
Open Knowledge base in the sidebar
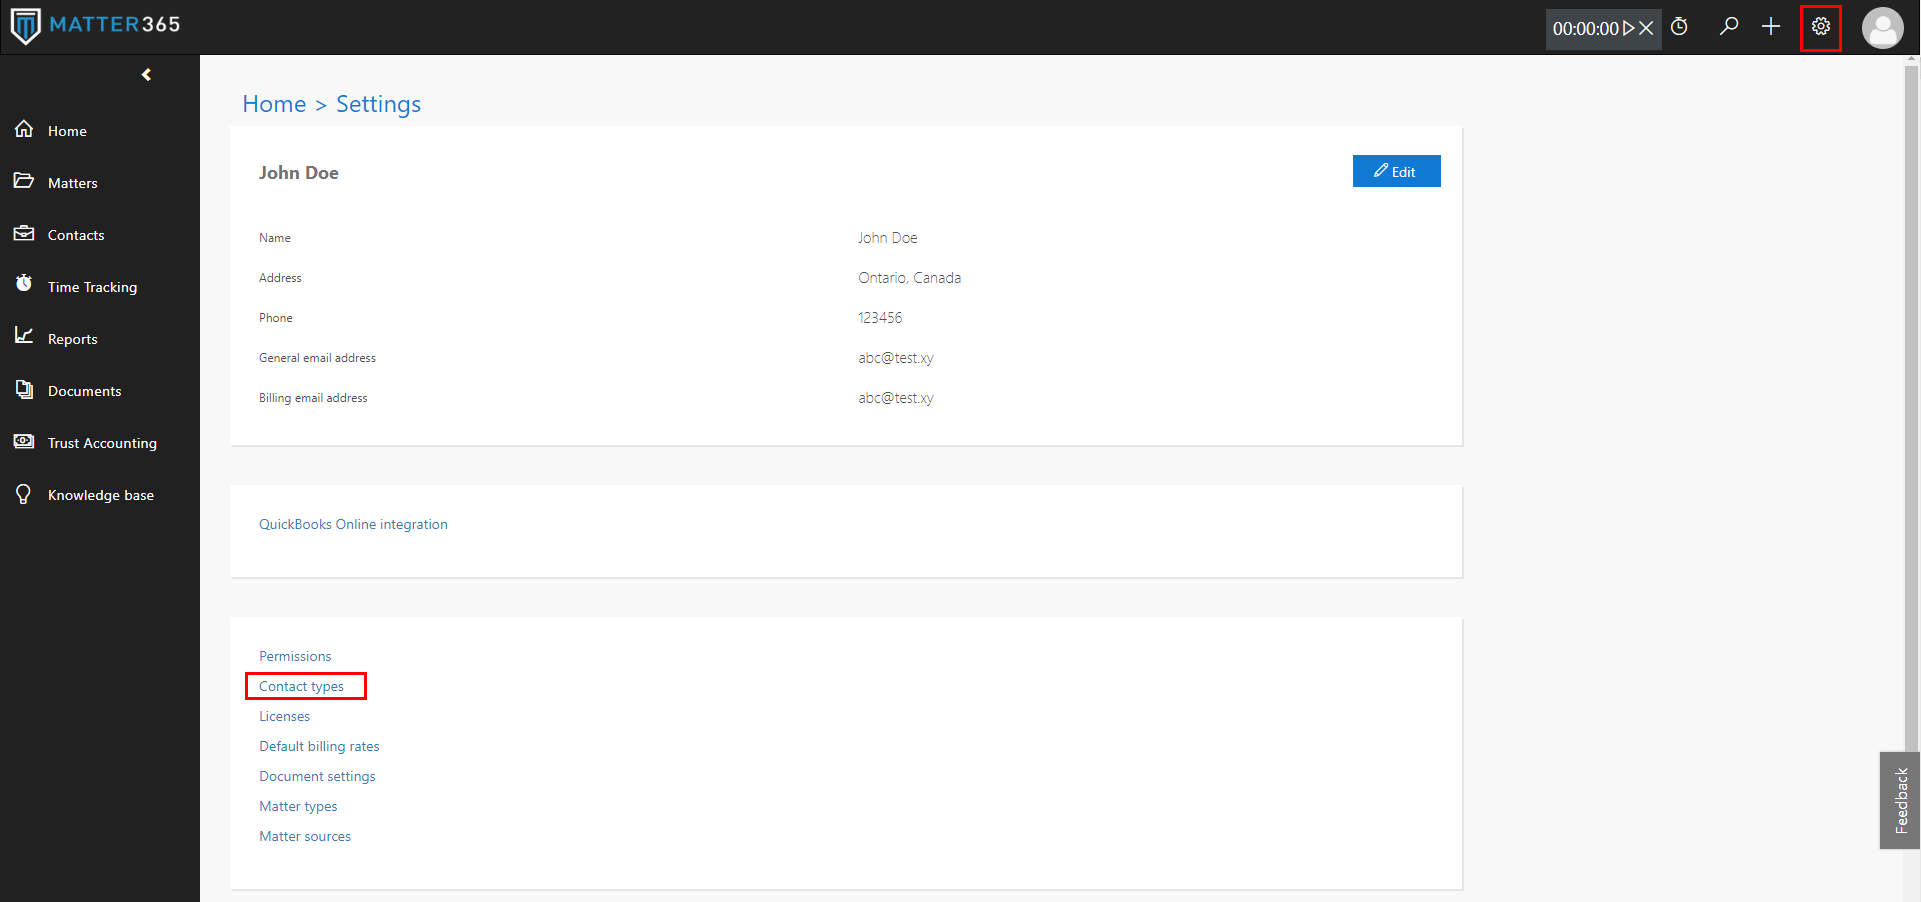101,495
